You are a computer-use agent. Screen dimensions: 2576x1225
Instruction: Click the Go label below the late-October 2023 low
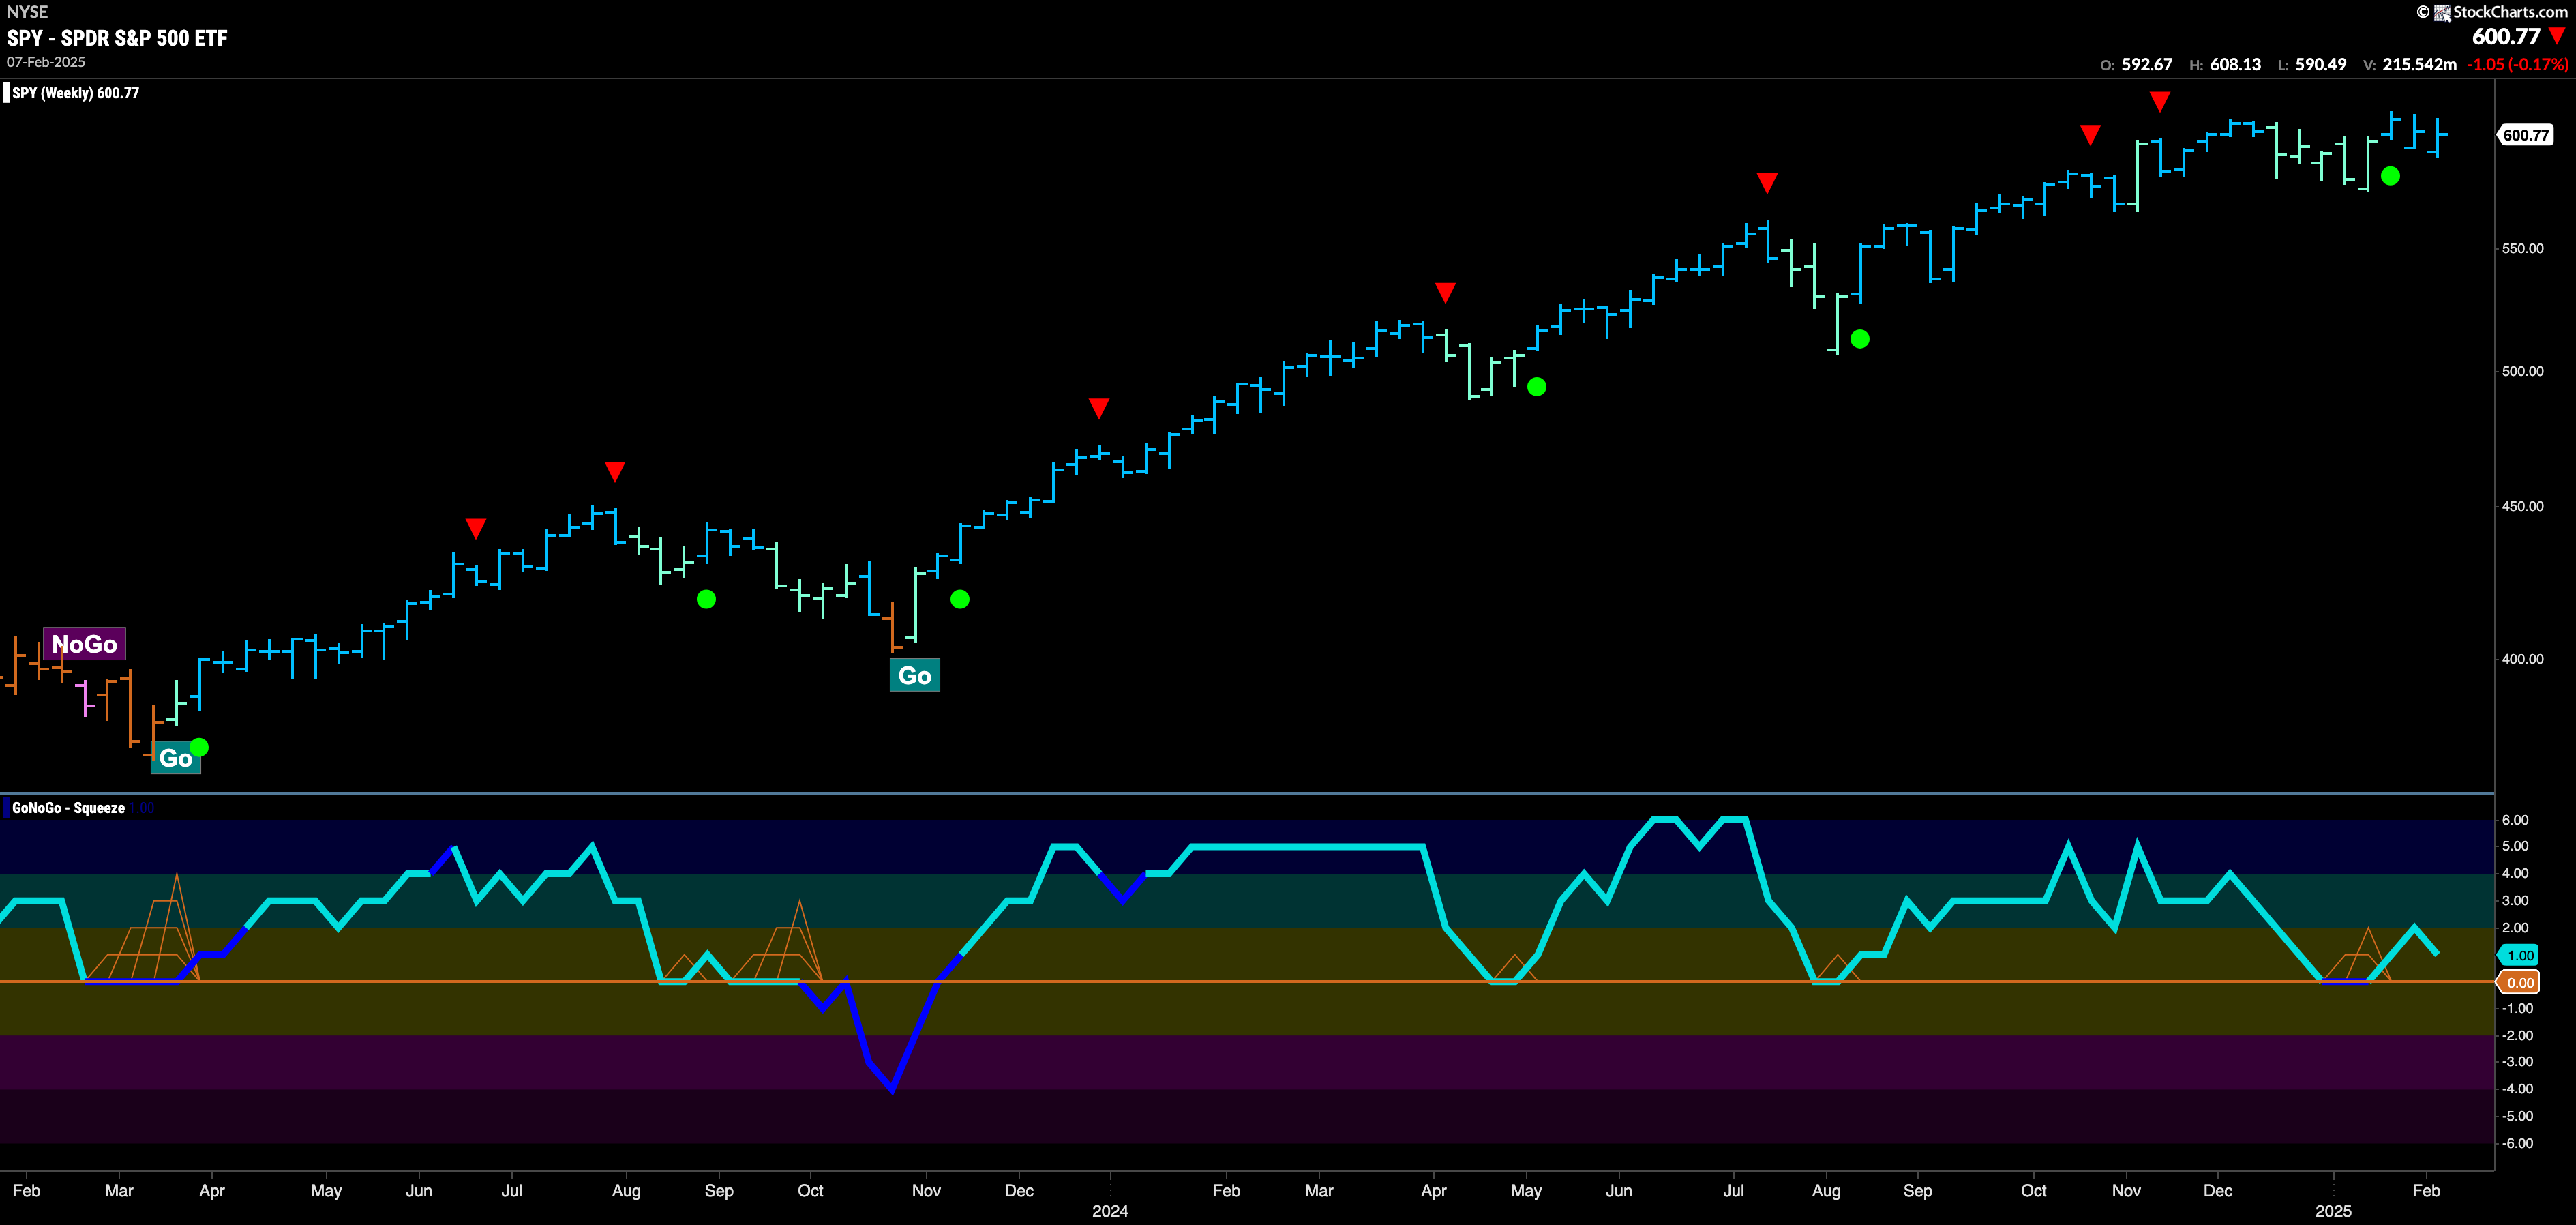(x=915, y=675)
